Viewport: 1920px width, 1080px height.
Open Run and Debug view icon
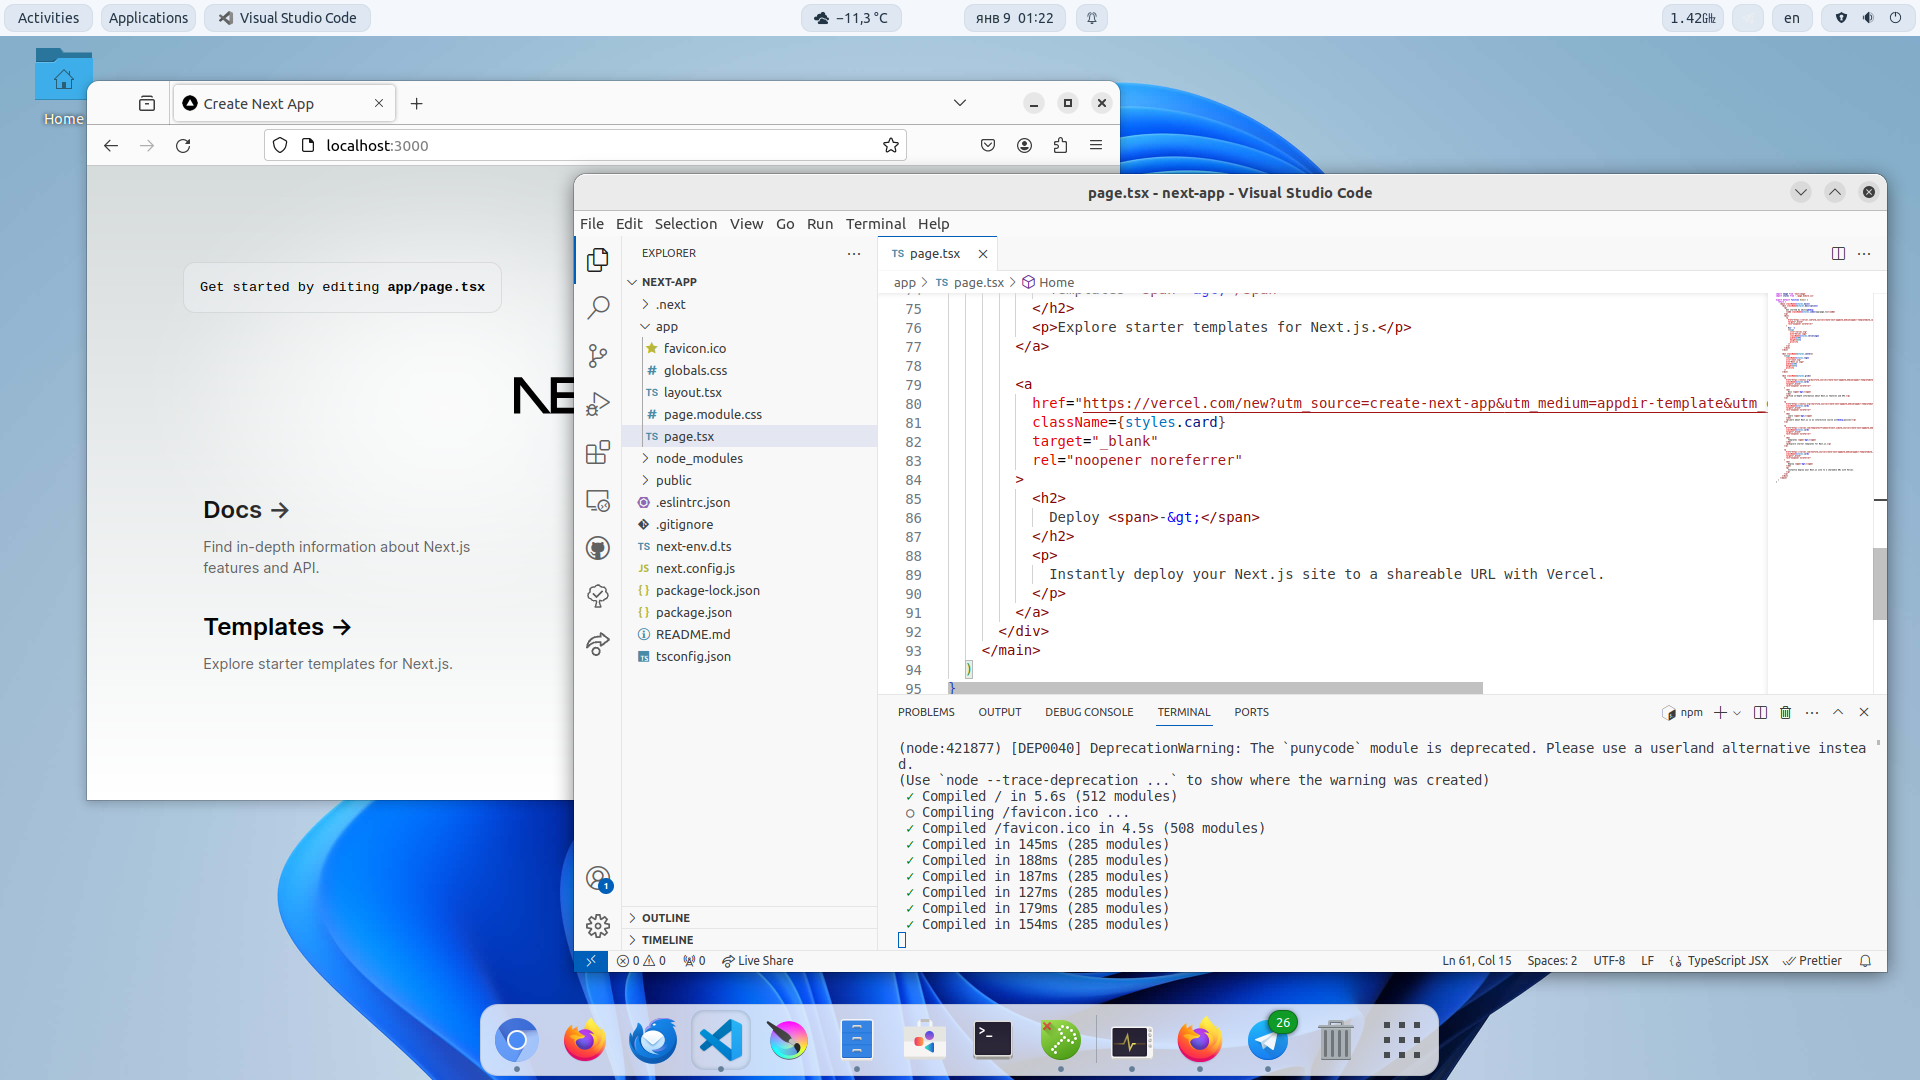598,404
